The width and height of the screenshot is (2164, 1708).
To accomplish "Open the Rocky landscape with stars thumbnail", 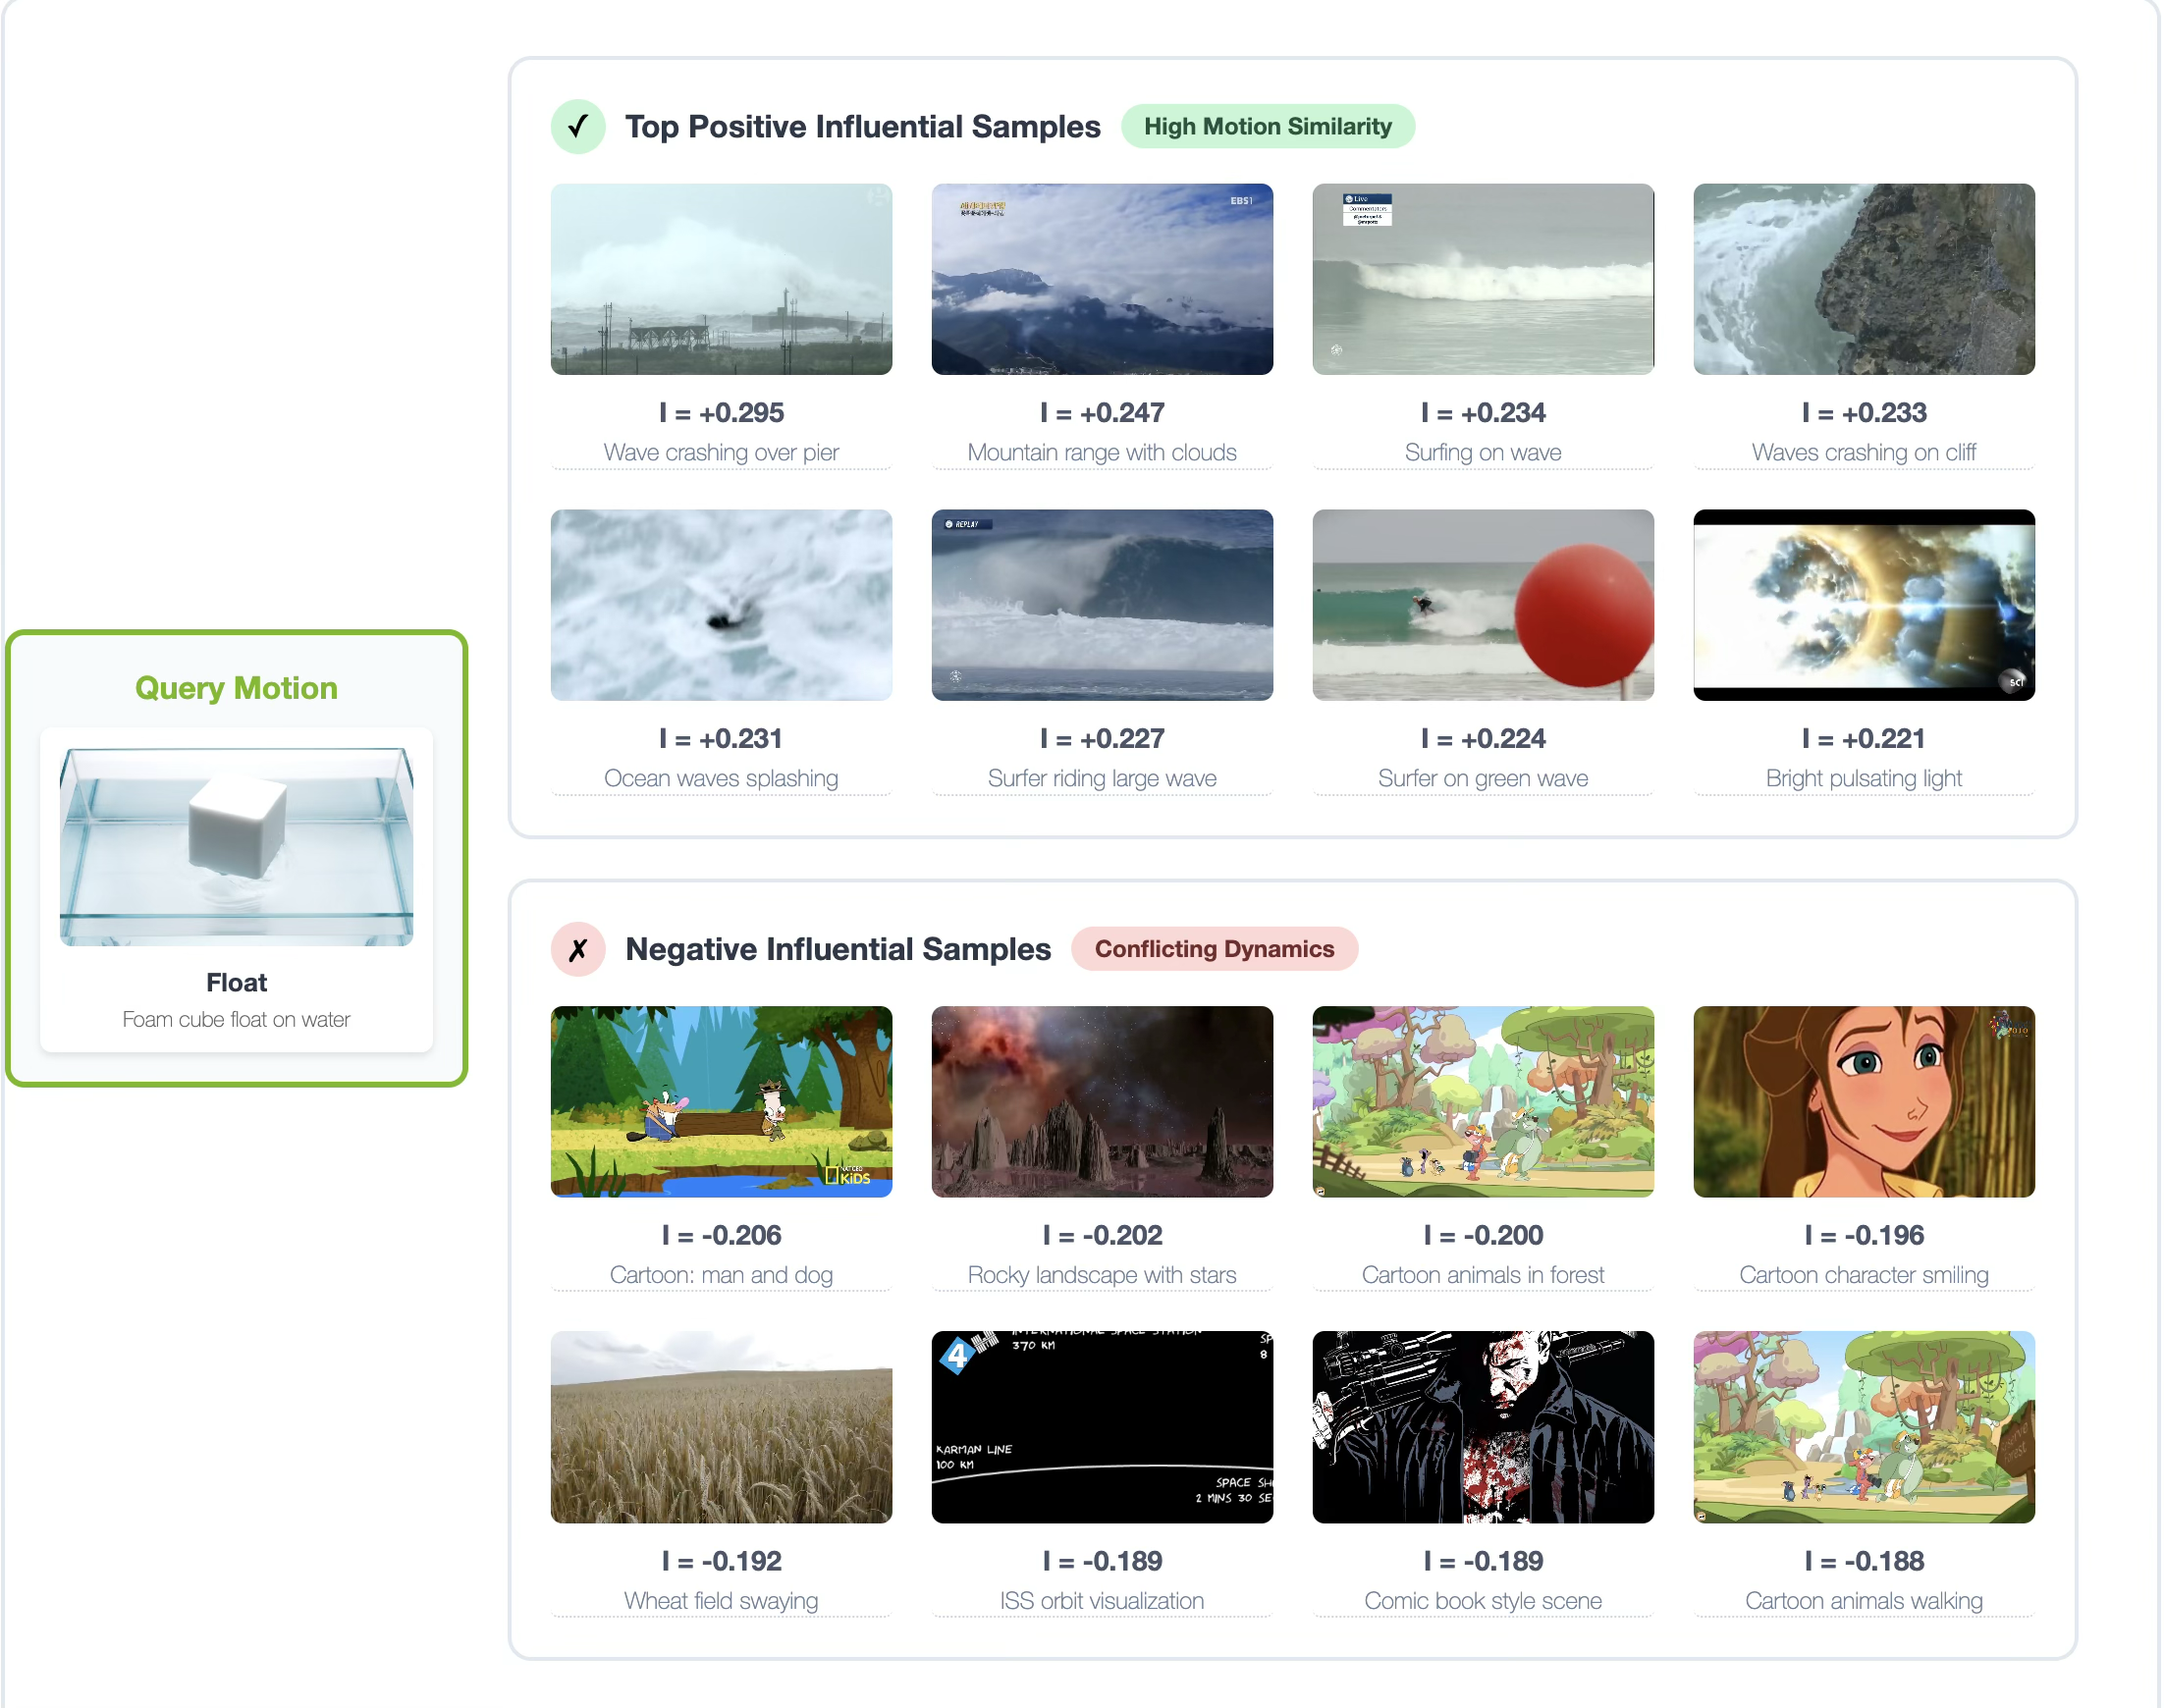I will click(x=1102, y=1102).
